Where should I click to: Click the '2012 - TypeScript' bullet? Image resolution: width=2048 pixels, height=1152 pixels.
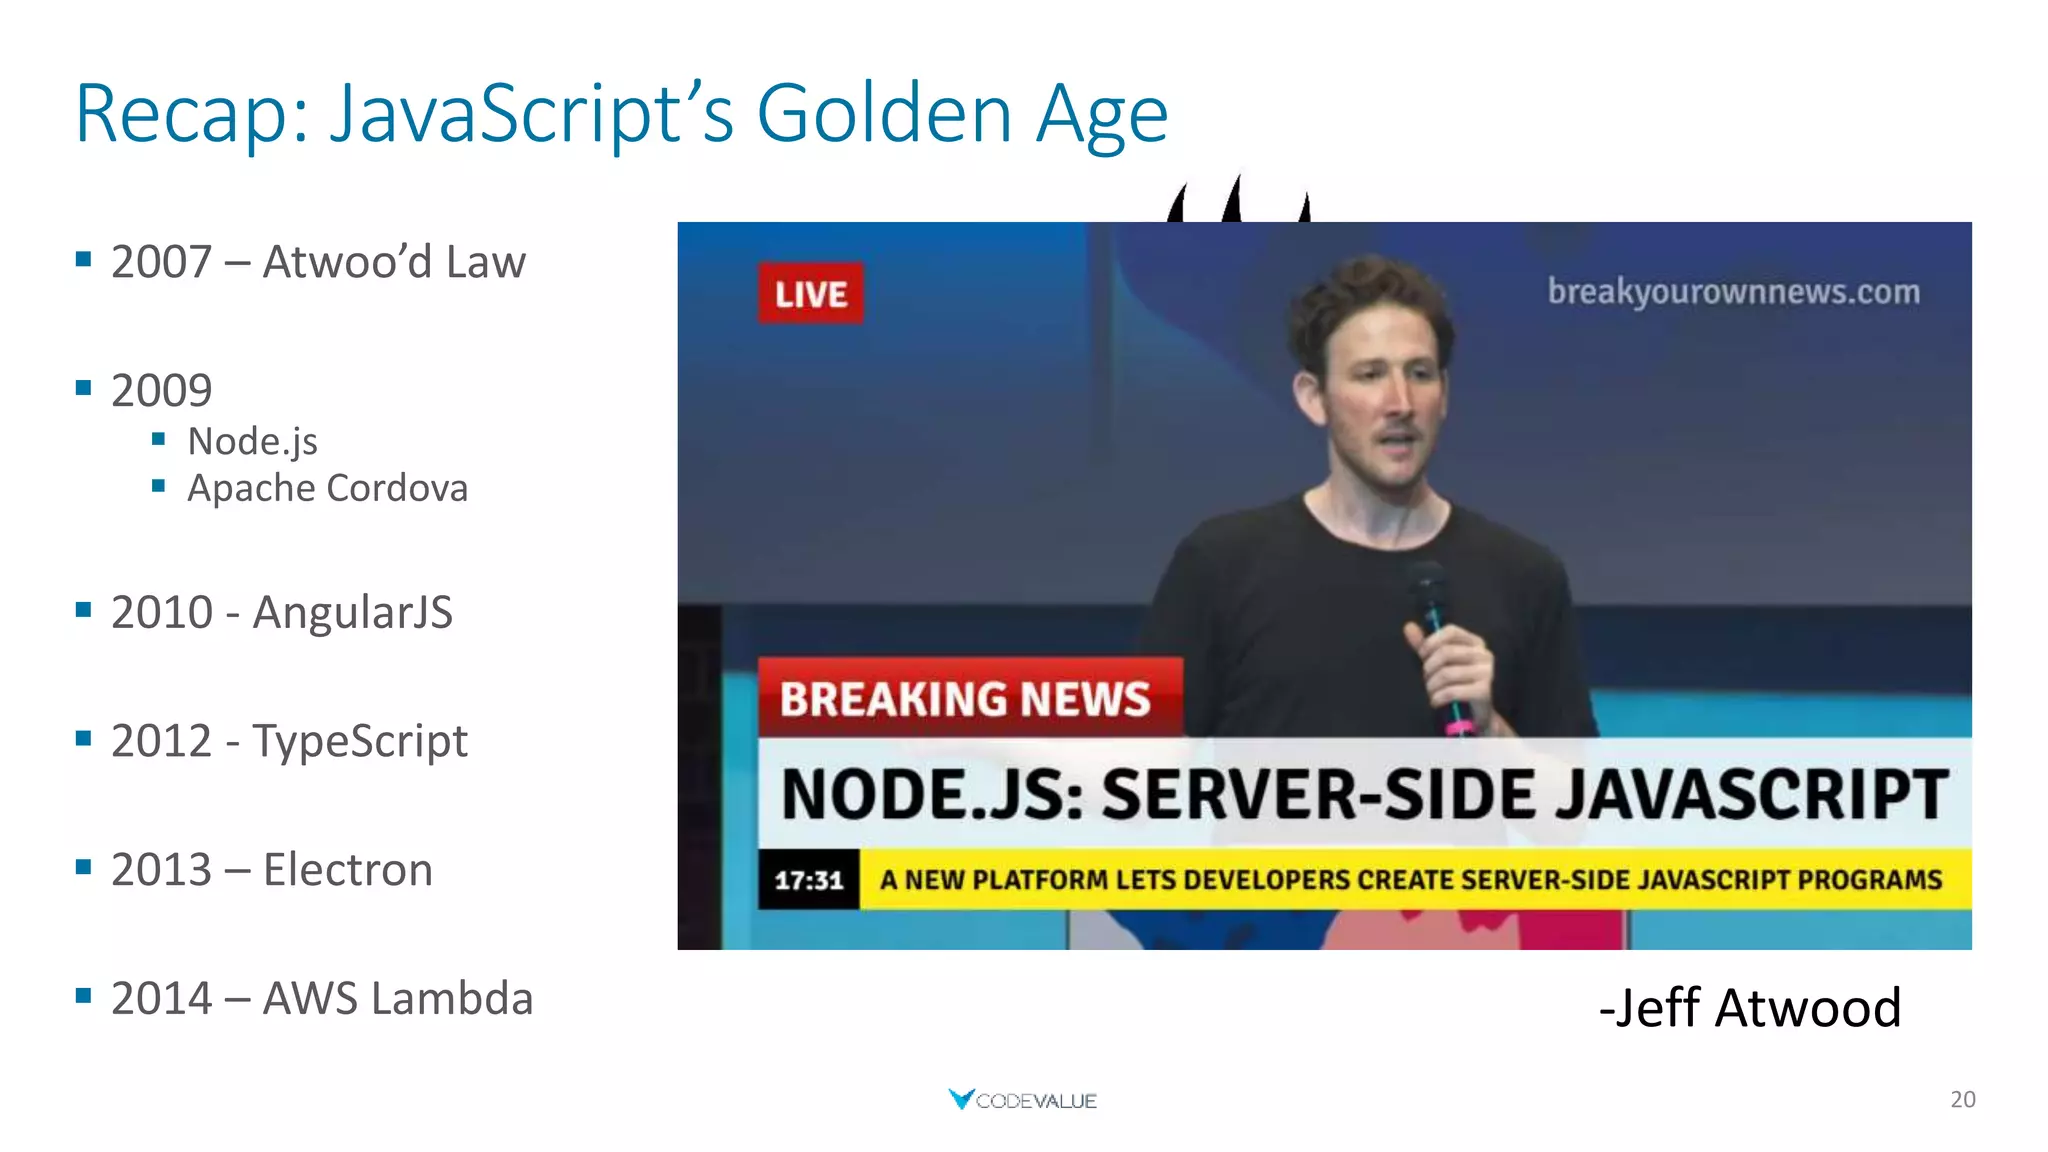(x=289, y=741)
